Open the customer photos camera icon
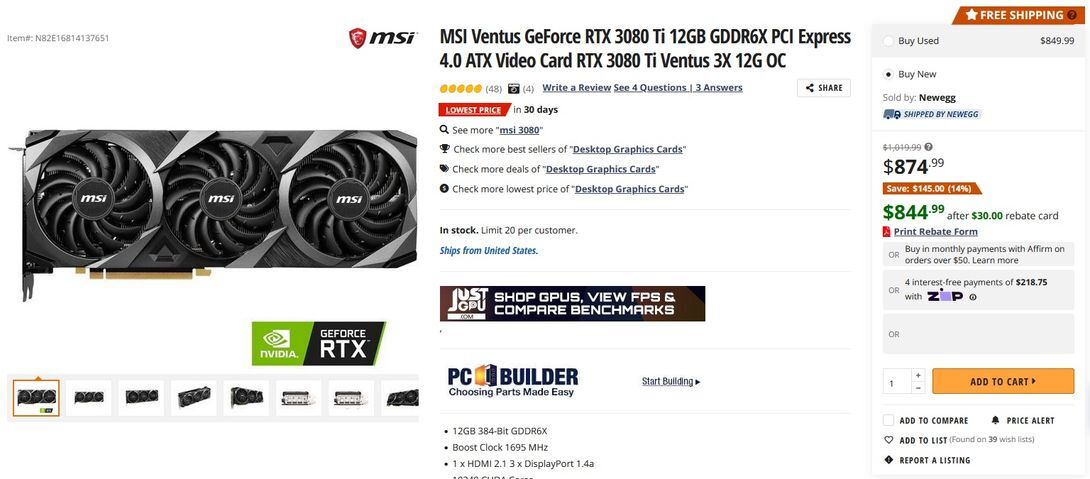1090x479 pixels. 514,88
